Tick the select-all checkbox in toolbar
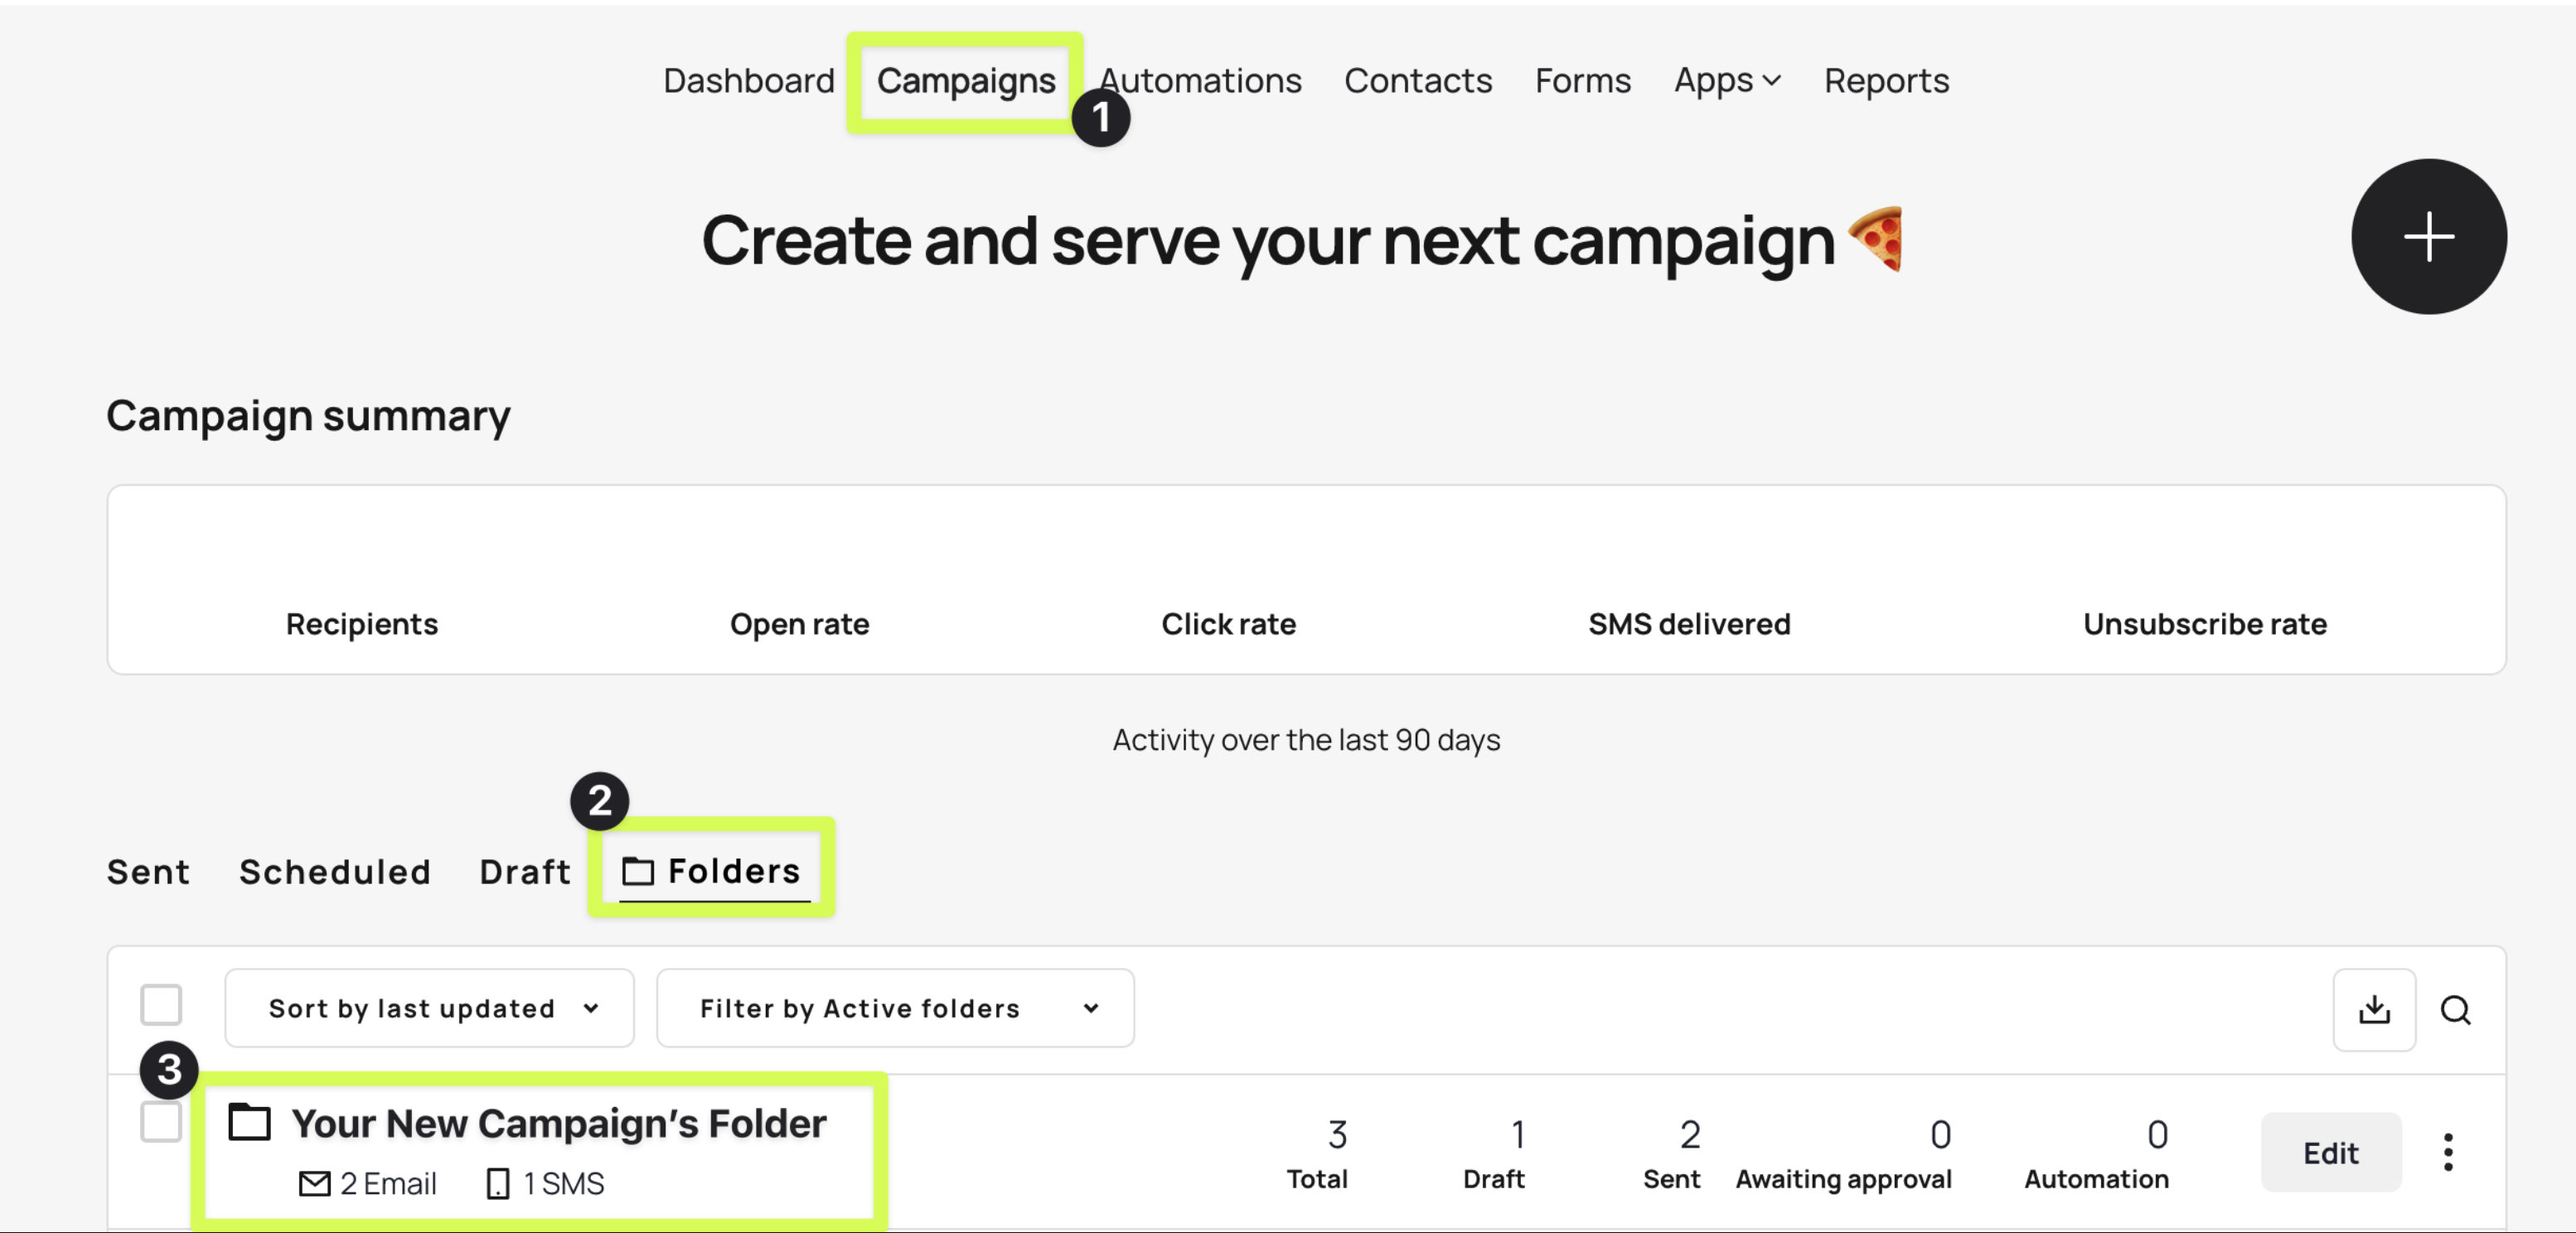The image size is (2576, 1233). pyautogui.click(x=161, y=1005)
